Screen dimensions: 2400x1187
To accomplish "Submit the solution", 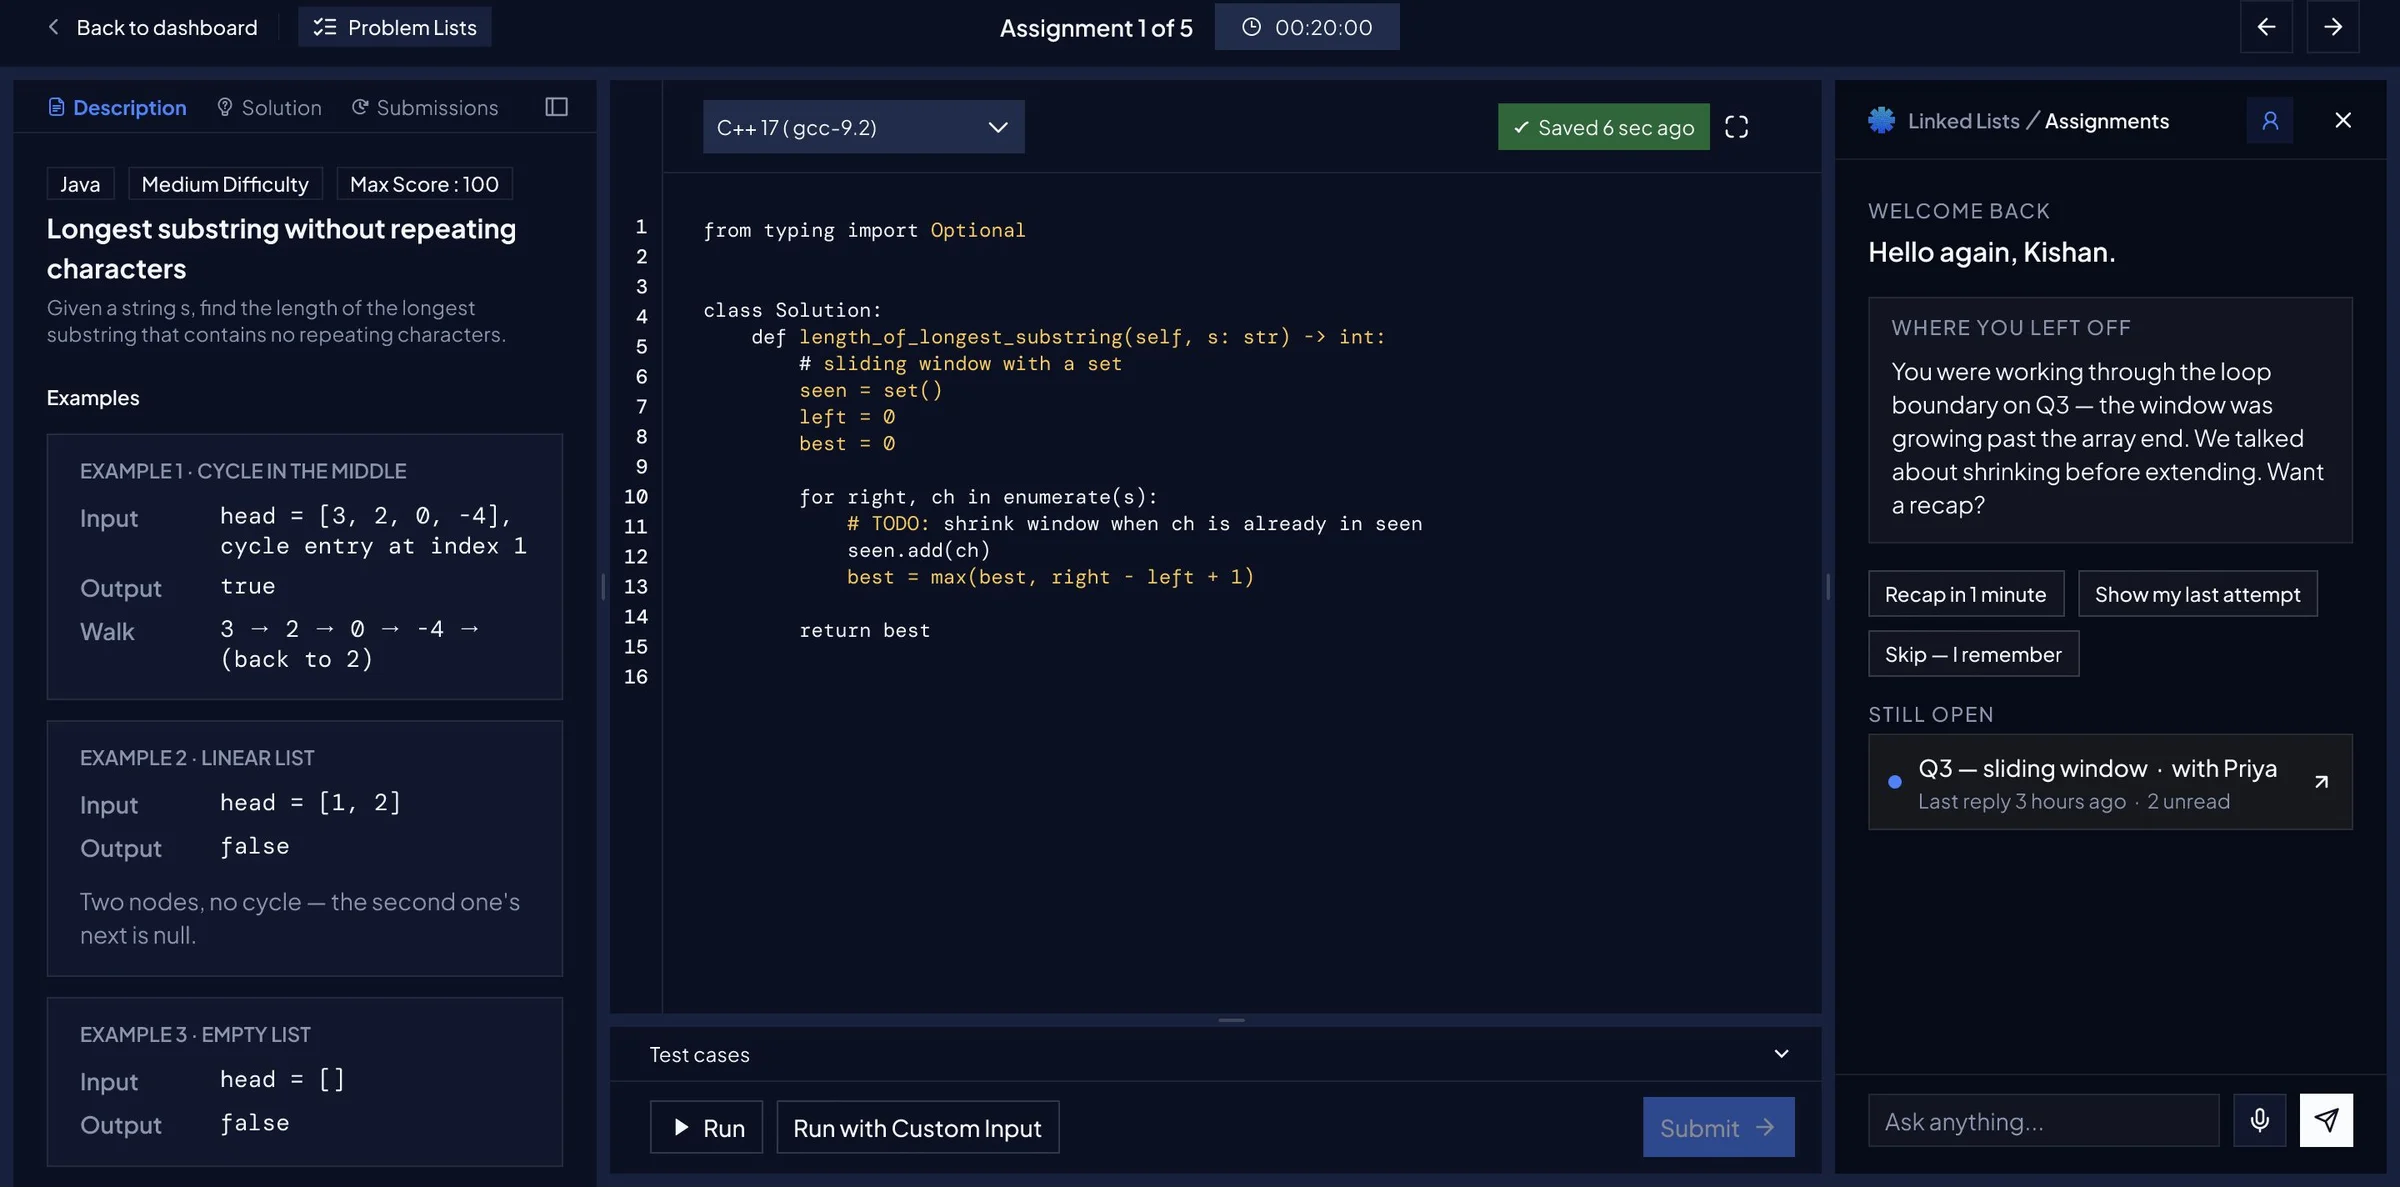I will [x=1718, y=1128].
